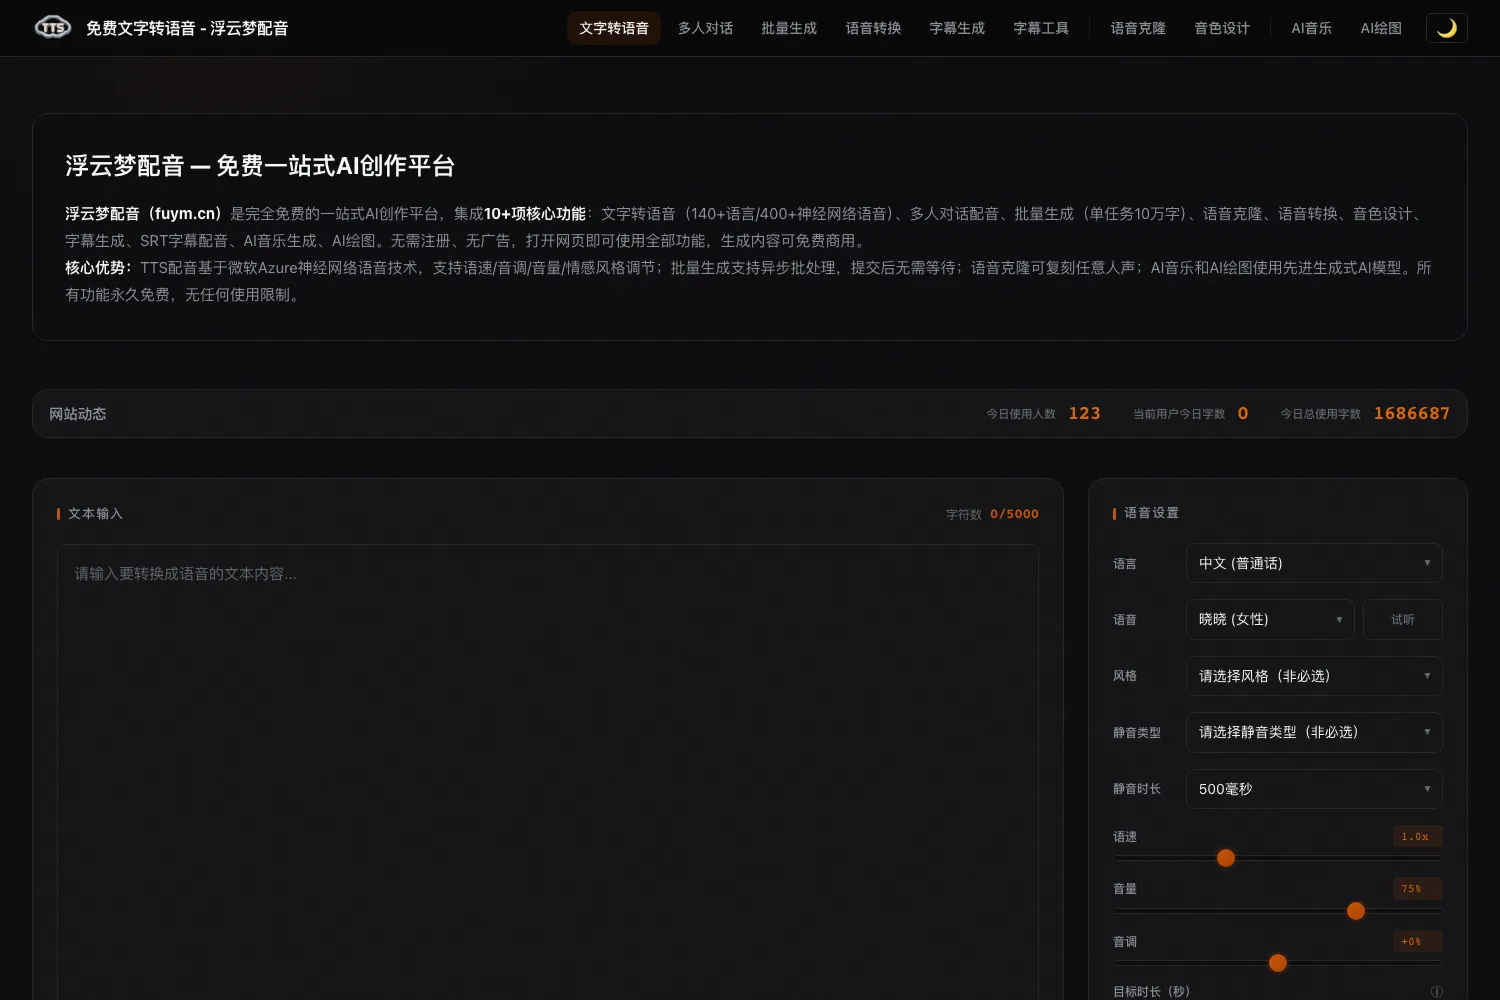Image resolution: width=1500 pixels, height=1000 pixels.
Task: Click the info icon beside 目标时长
Action: (x=1436, y=992)
